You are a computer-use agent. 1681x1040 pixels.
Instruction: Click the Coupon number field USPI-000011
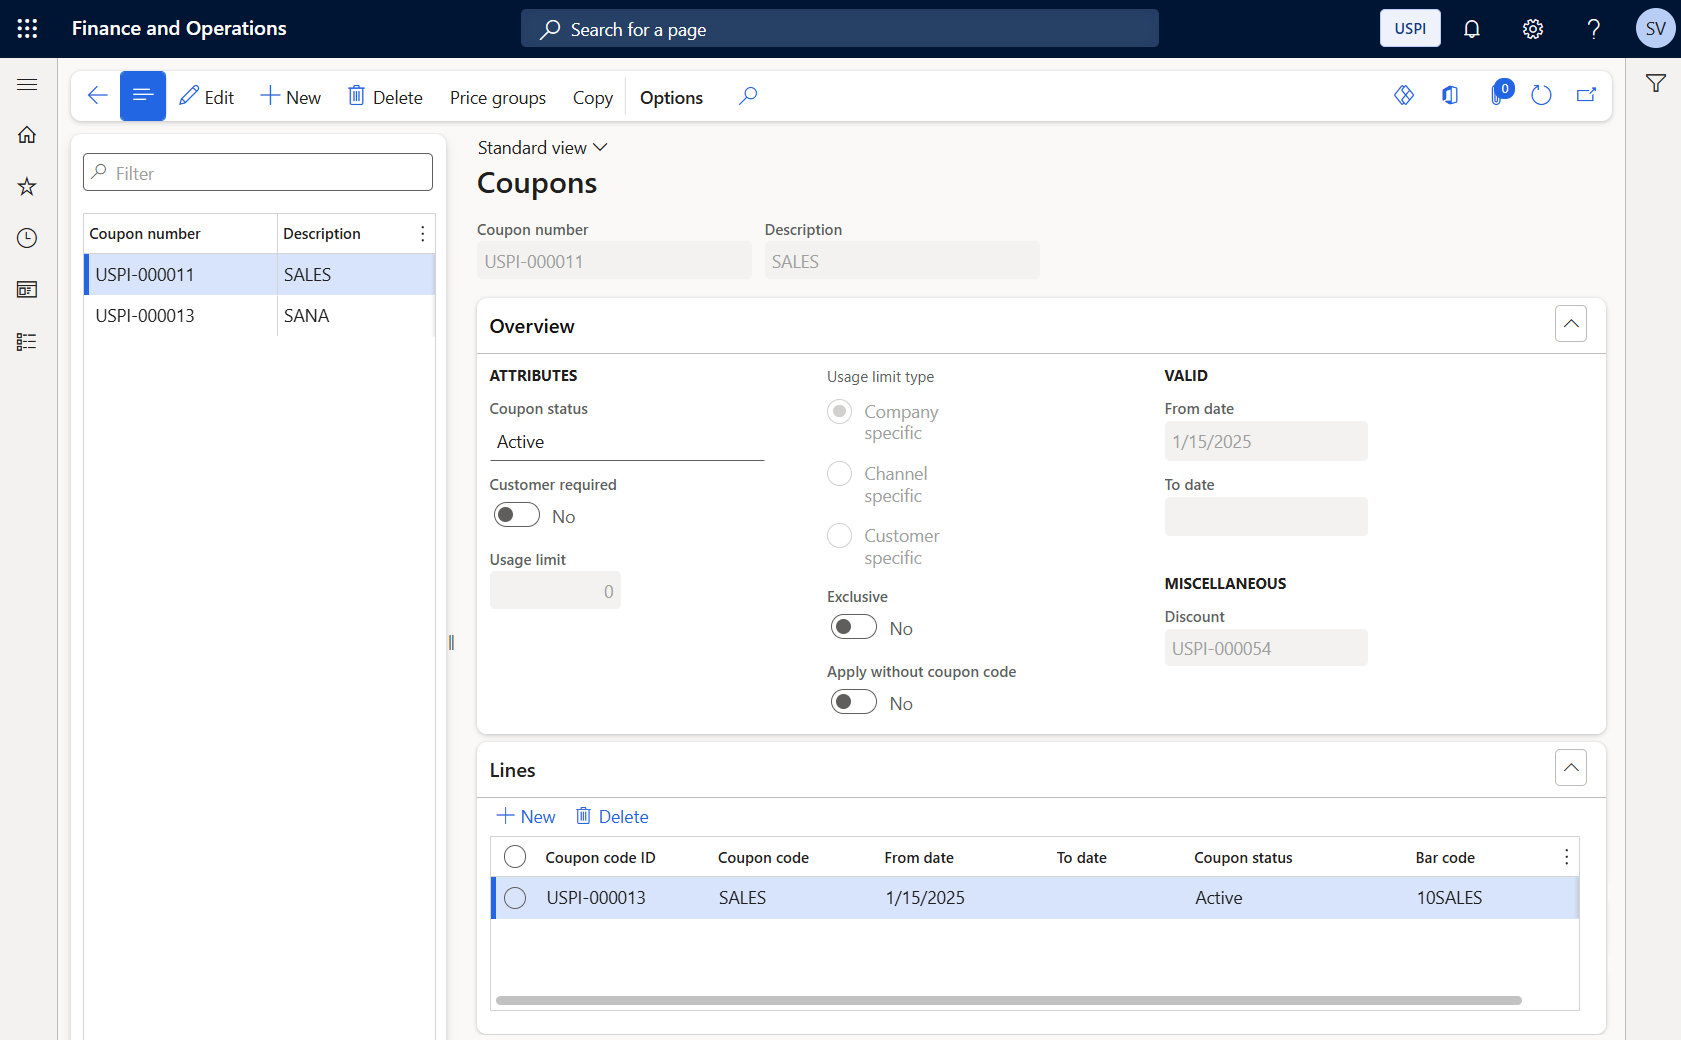[614, 261]
